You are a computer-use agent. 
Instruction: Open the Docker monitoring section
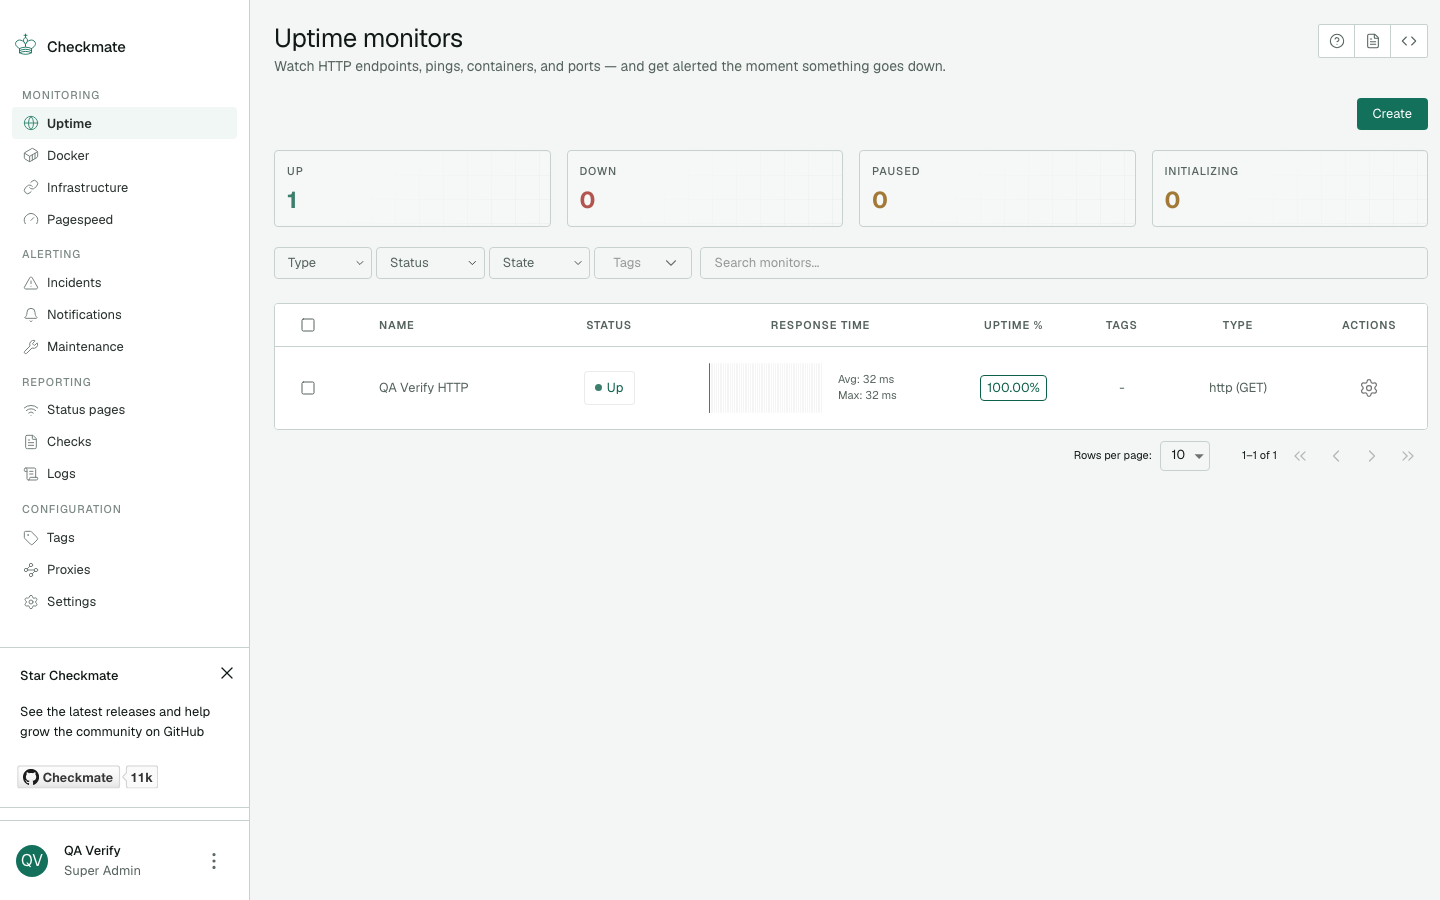point(124,155)
